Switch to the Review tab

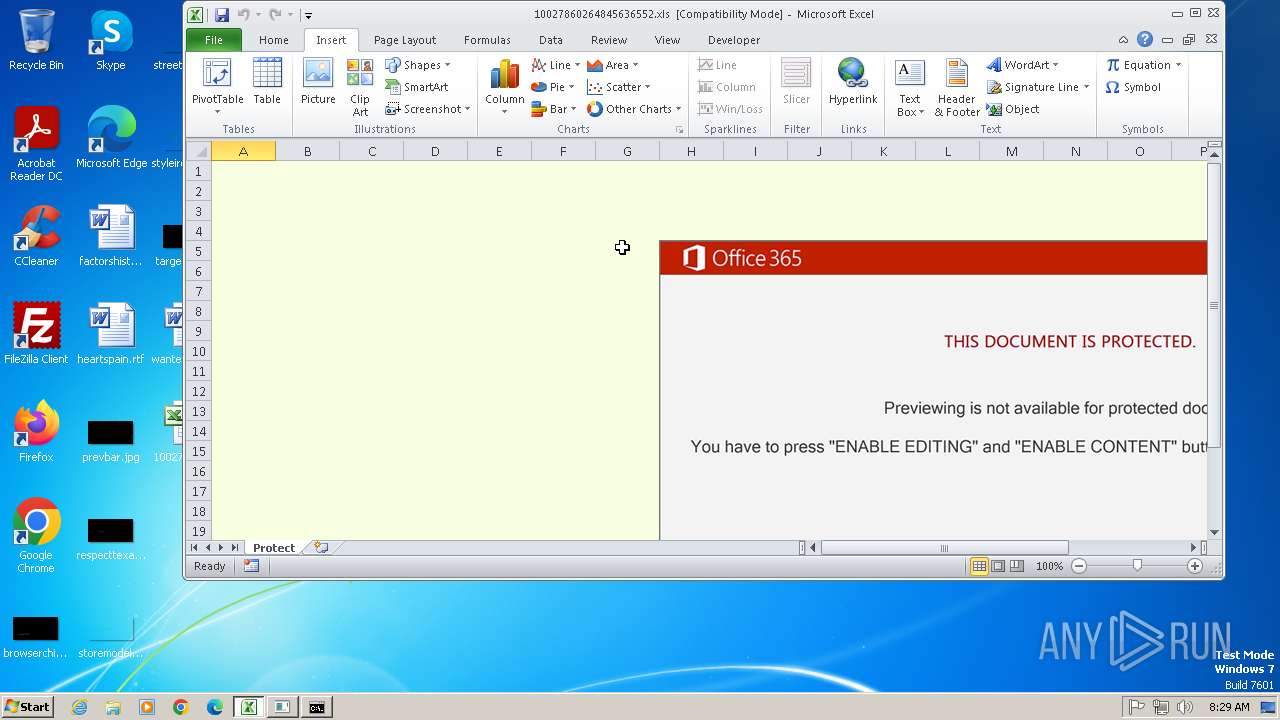[x=609, y=40]
